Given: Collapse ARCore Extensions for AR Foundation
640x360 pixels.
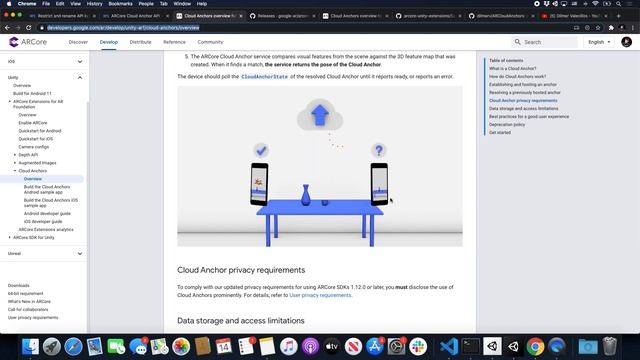Looking at the screenshot, I should tap(10, 101).
